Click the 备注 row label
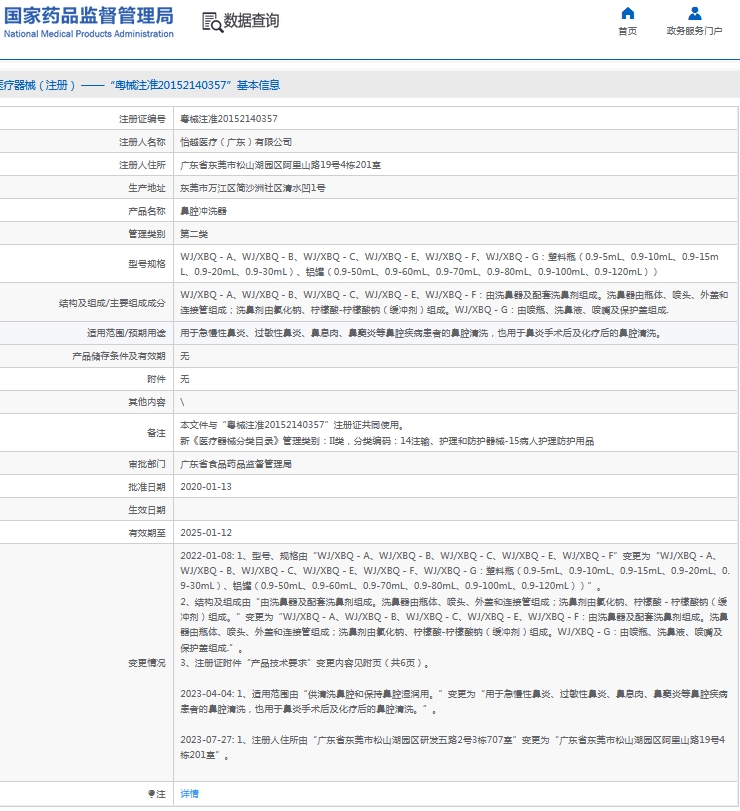Image resolution: width=740 pixels, height=811 pixels. click(156, 433)
